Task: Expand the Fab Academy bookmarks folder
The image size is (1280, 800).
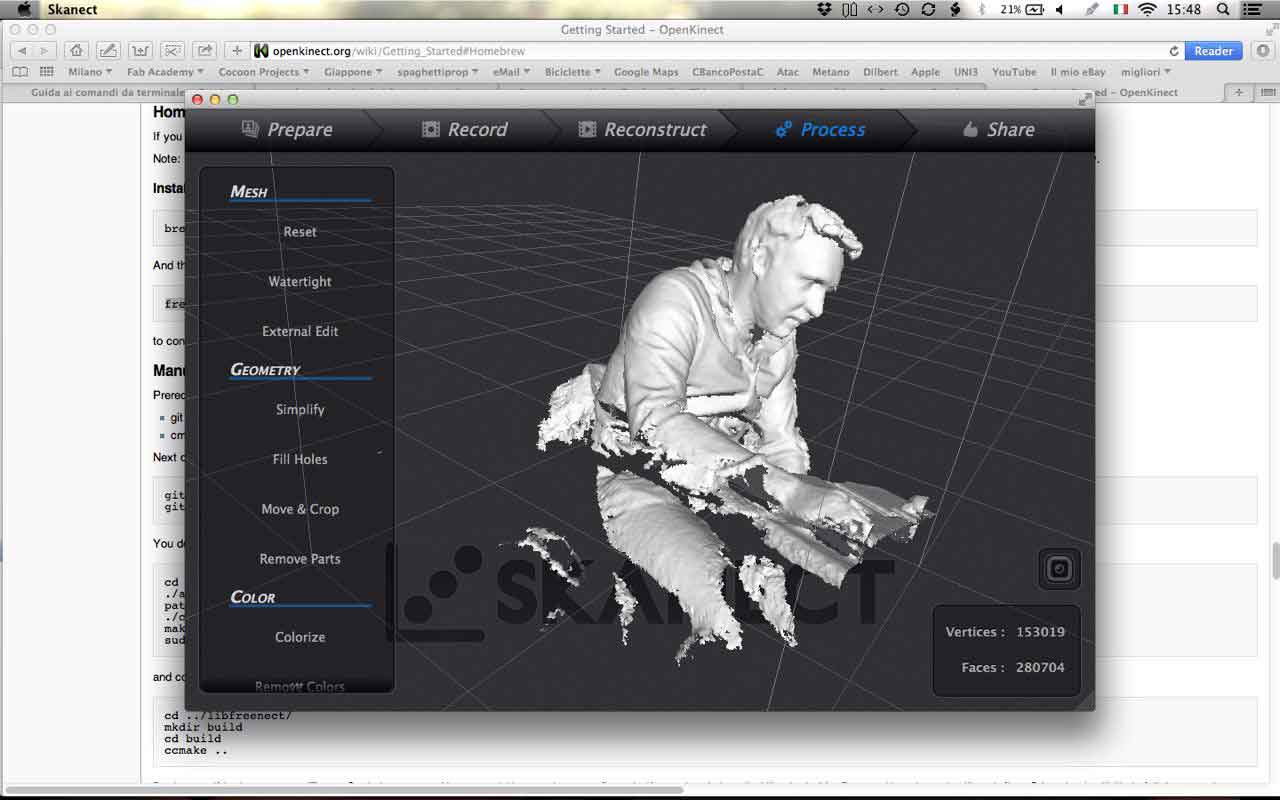Action: tap(165, 72)
